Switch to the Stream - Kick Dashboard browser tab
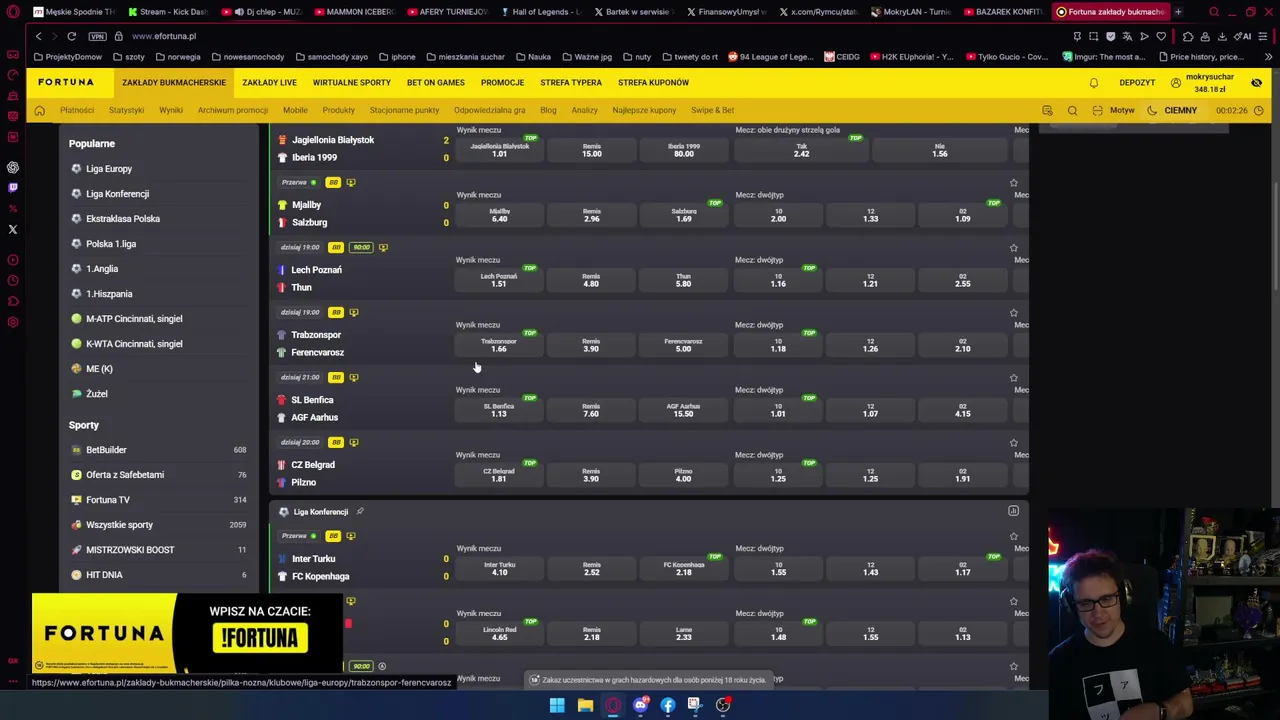Viewport: 1280px width, 720px height. (x=168, y=12)
